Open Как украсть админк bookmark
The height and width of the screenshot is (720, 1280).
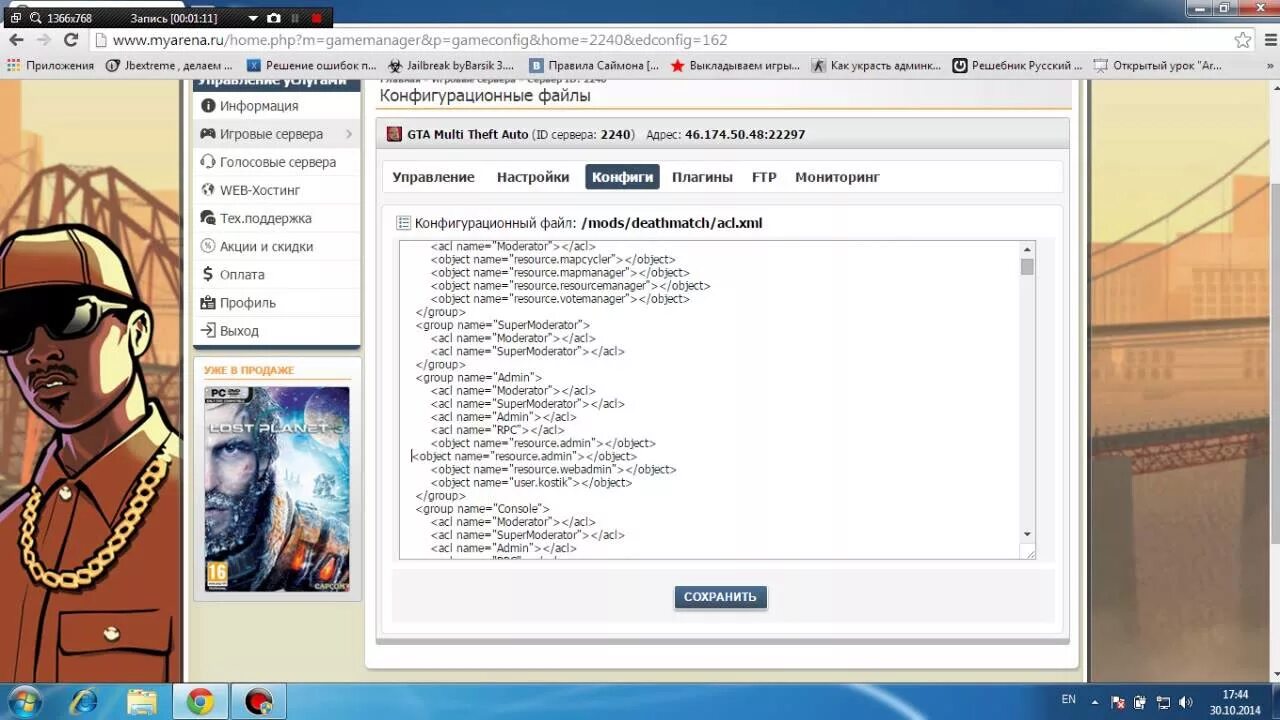click(x=876, y=65)
